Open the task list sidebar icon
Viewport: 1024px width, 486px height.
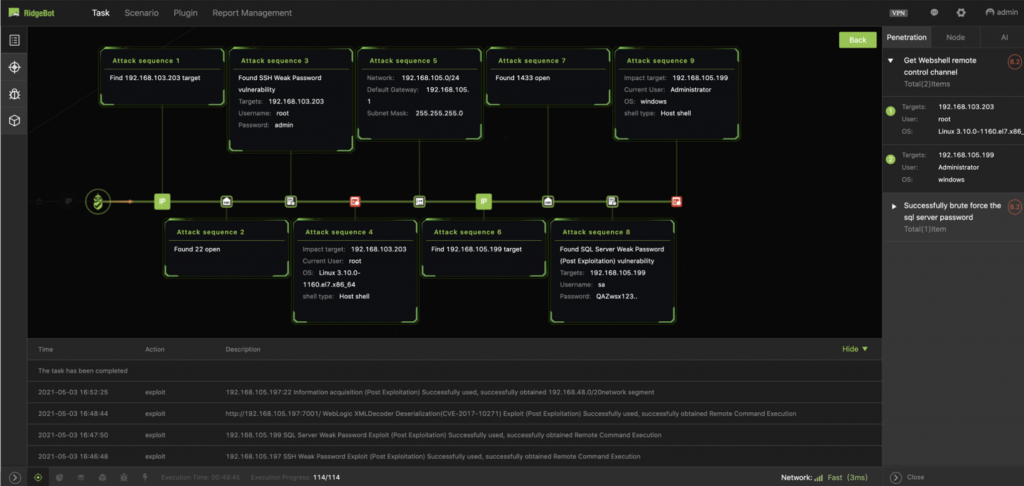(x=14, y=40)
